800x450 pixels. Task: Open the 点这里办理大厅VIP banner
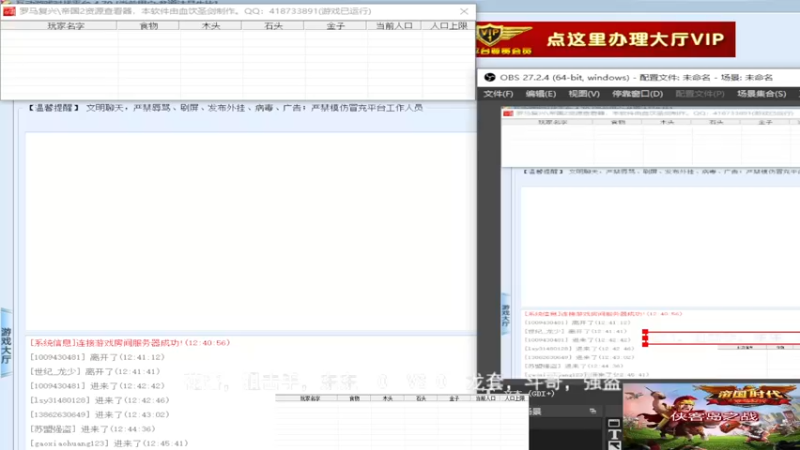click(x=606, y=39)
